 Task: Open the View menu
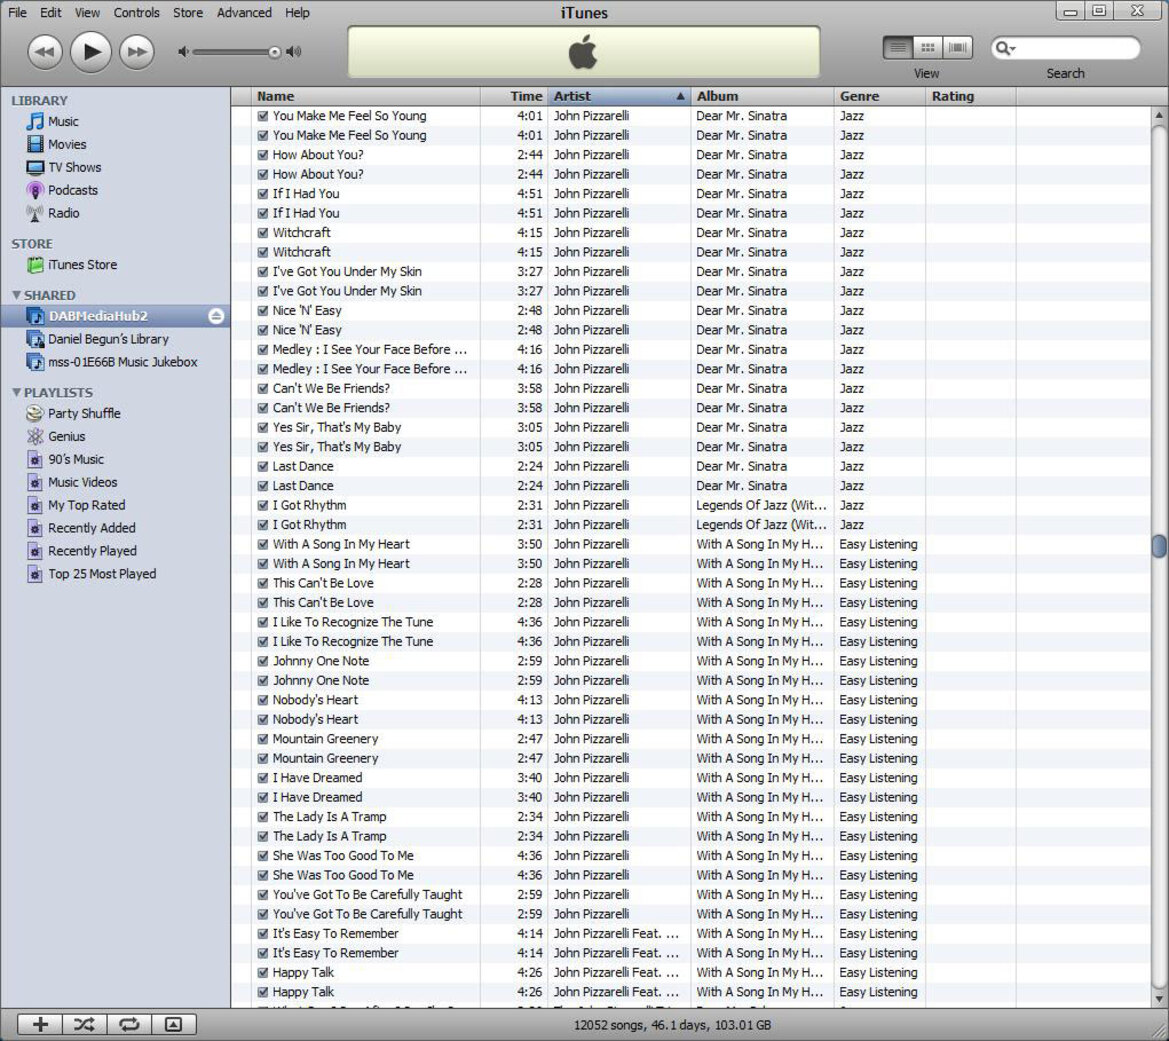coord(87,13)
